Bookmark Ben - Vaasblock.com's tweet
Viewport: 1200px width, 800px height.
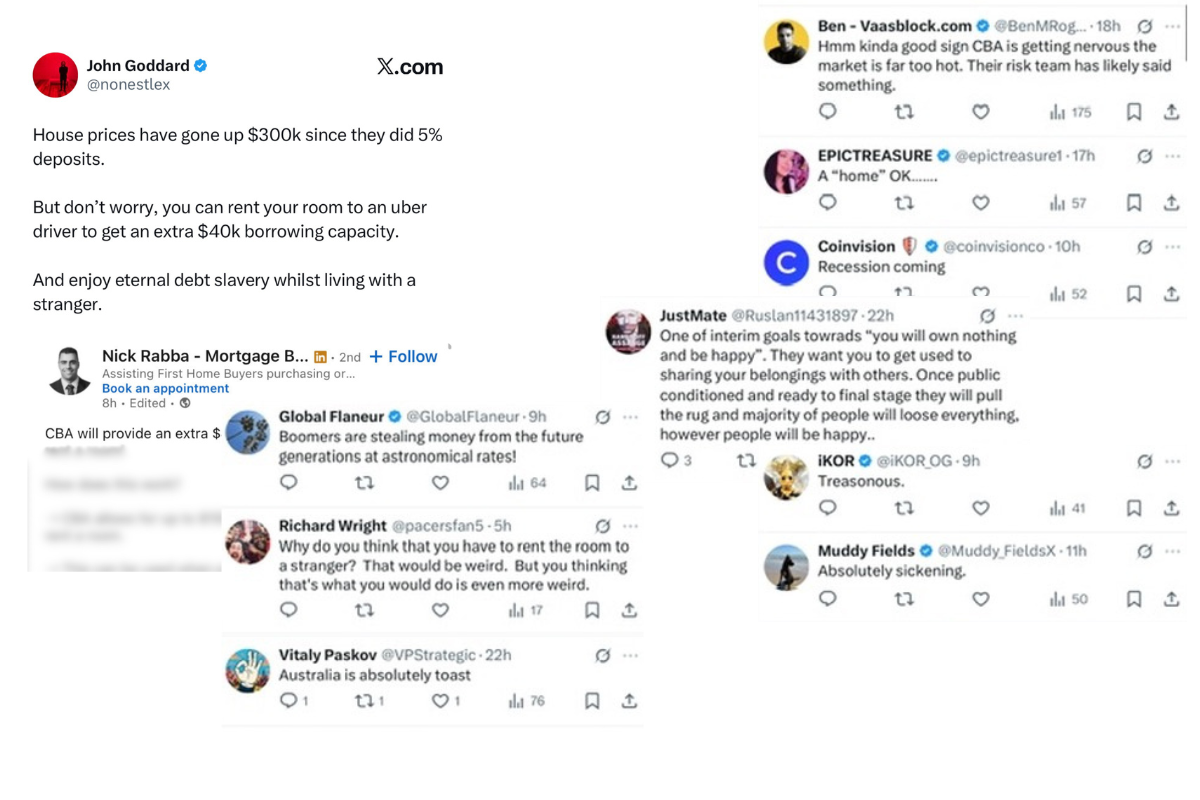(x=1134, y=112)
